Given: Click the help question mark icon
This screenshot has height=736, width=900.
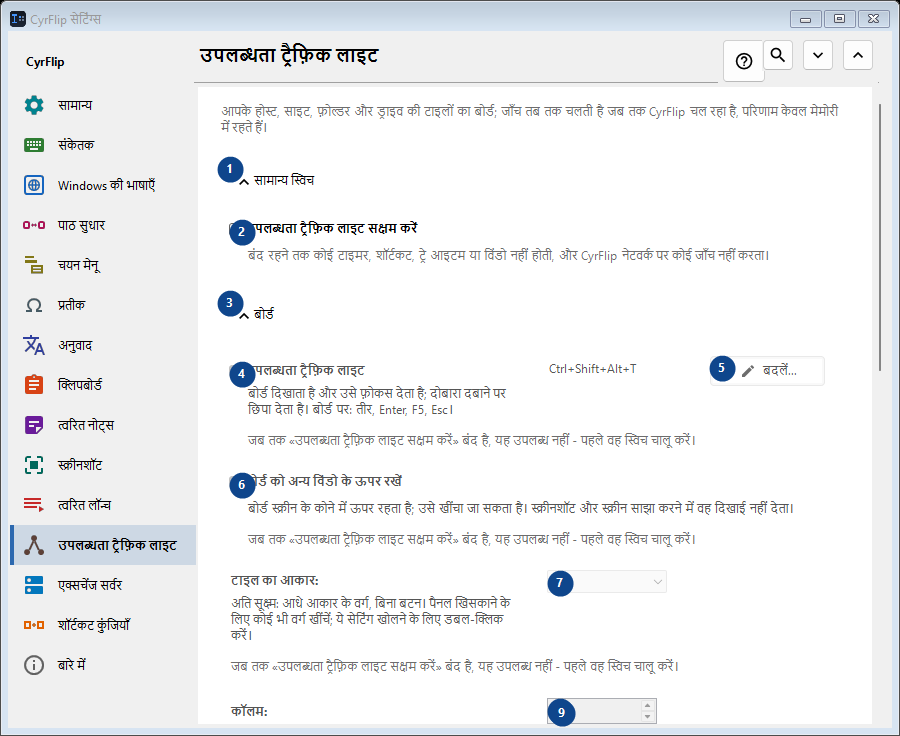Looking at the screenshot, I should pos(744,61).
